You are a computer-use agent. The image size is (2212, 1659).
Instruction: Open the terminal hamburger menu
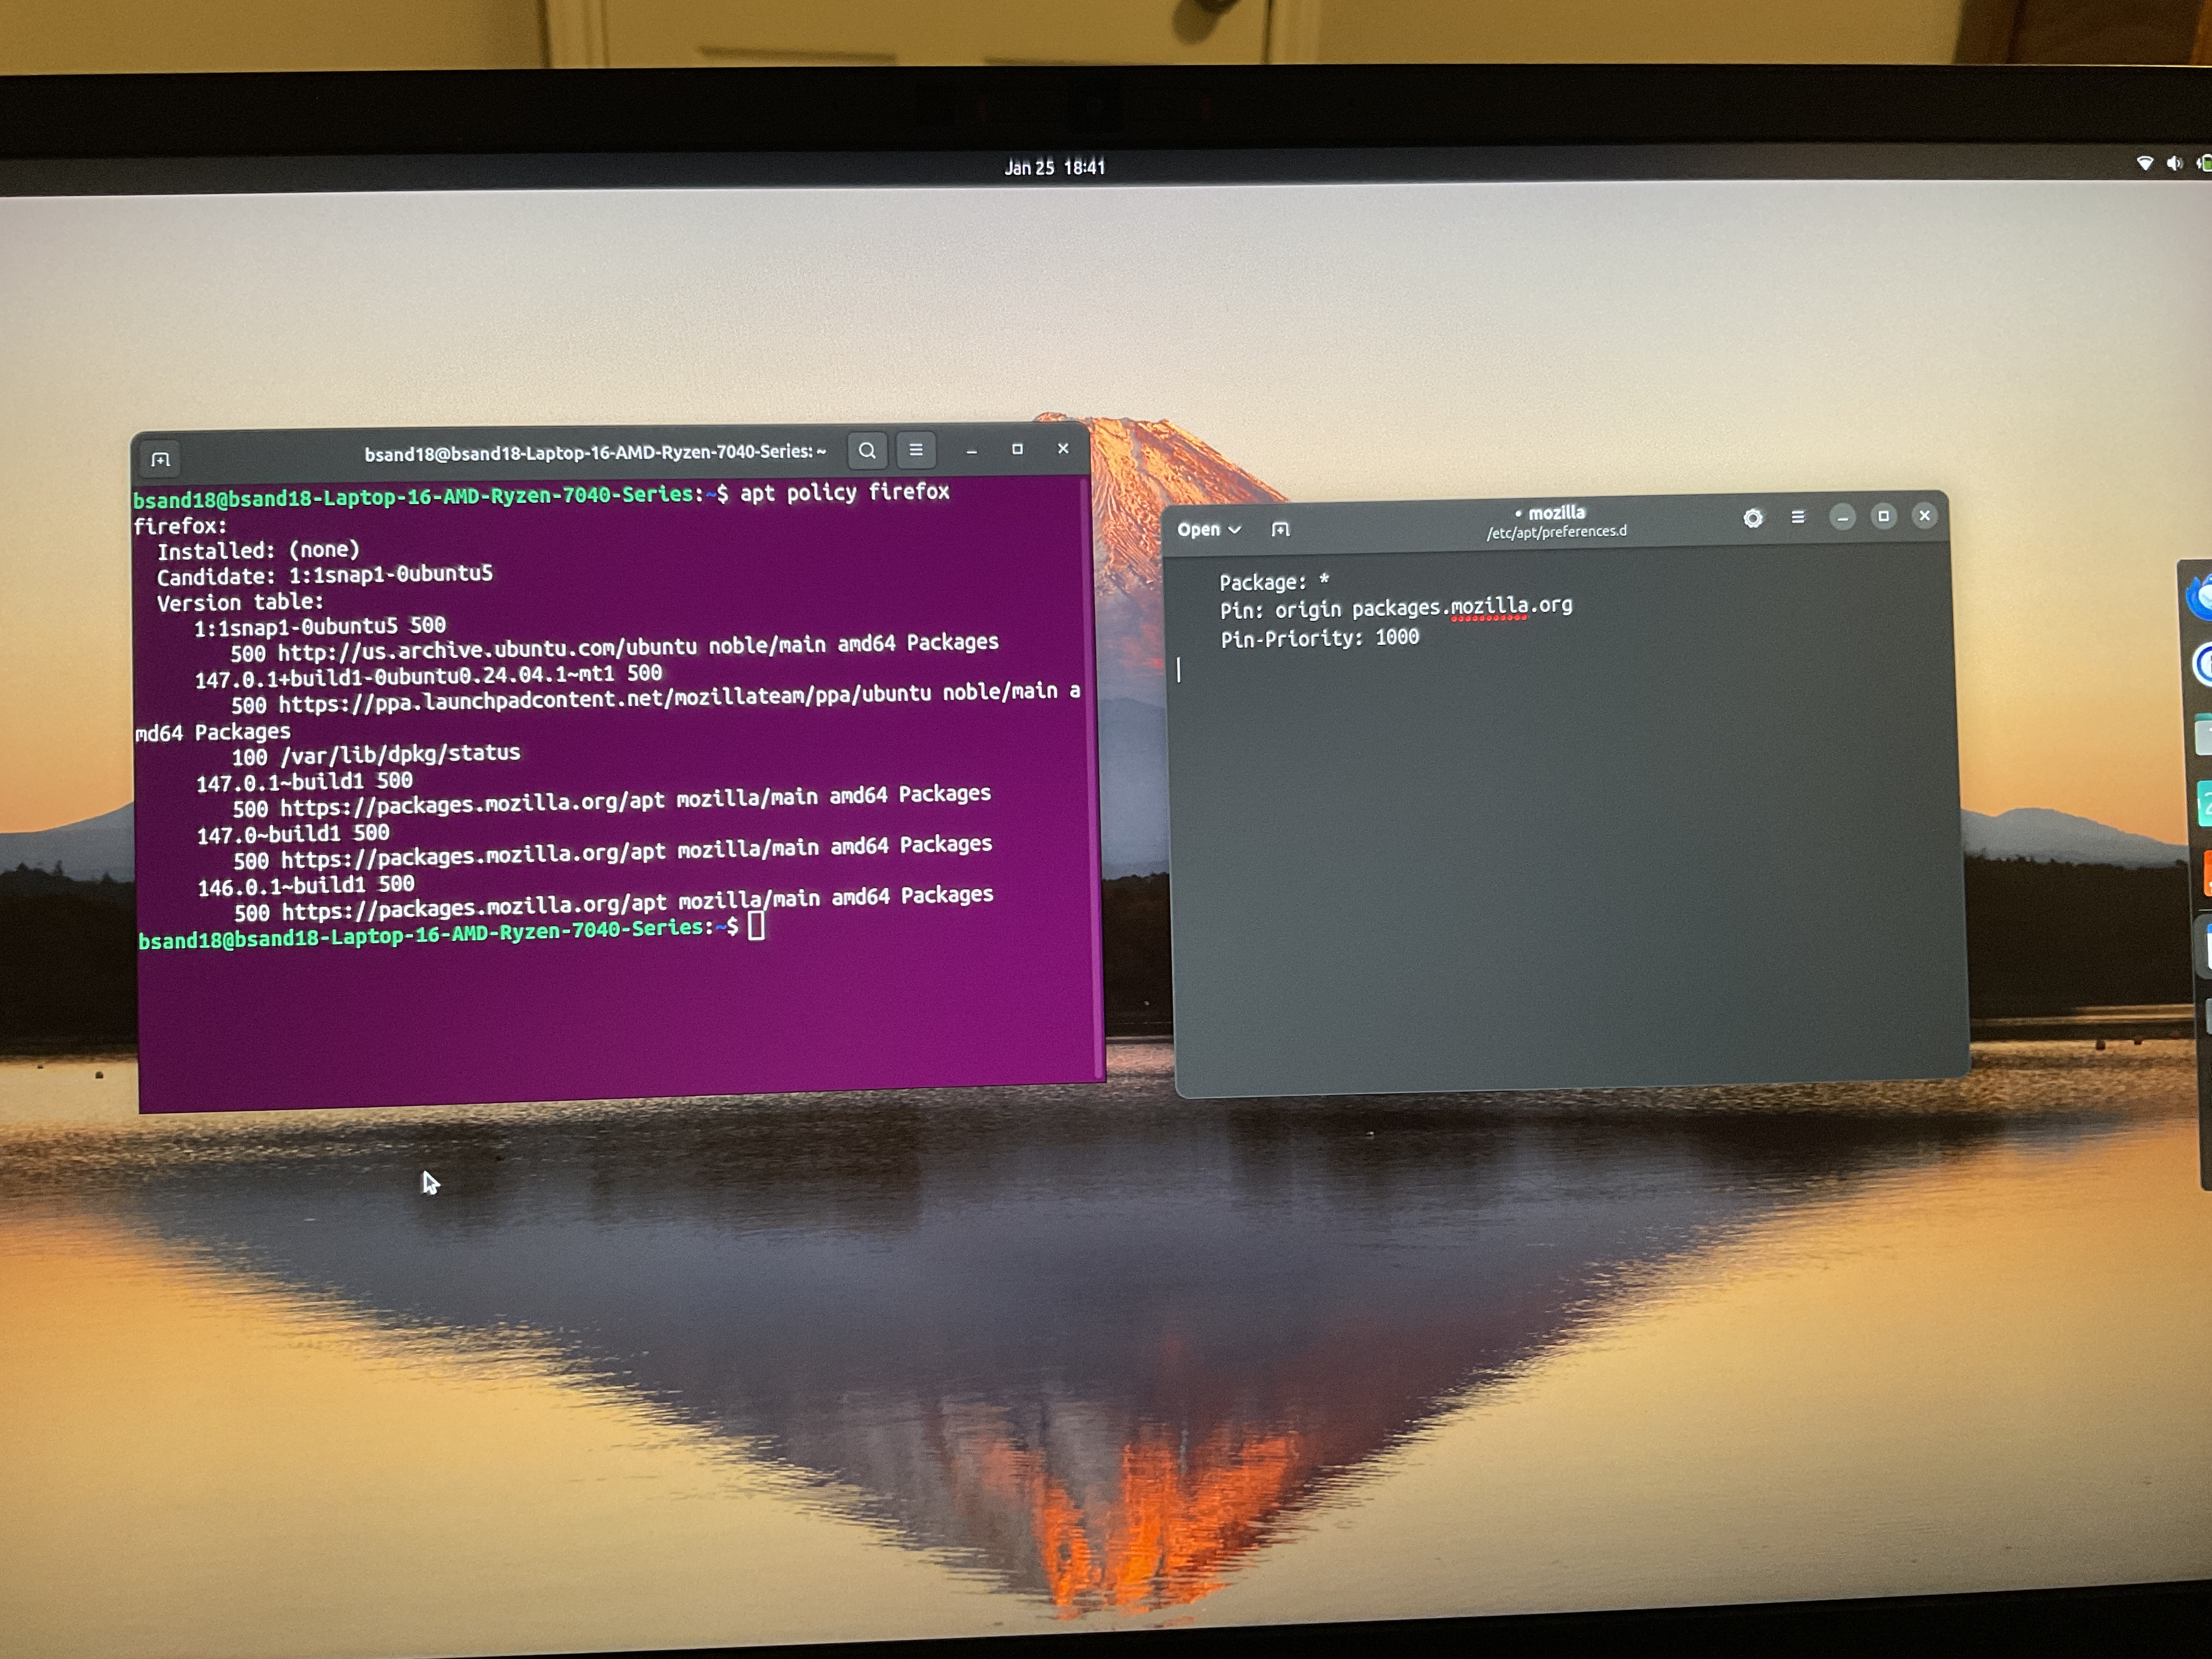pyautogui.click(x=916, y=450)
